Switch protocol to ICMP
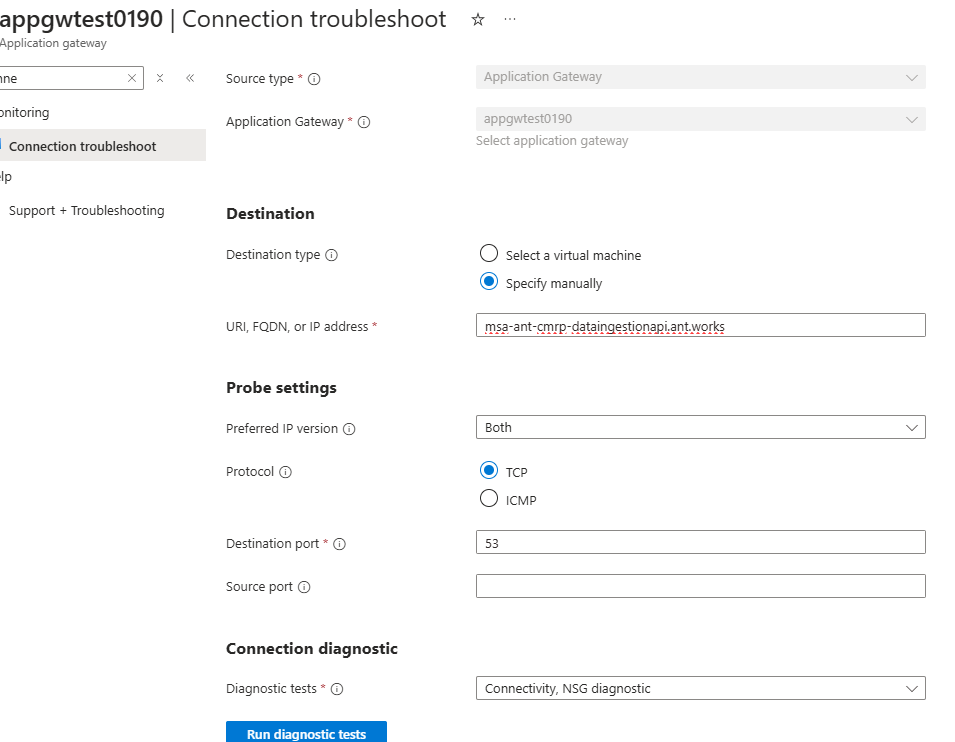The image size is (955, 742). (489, 499)
